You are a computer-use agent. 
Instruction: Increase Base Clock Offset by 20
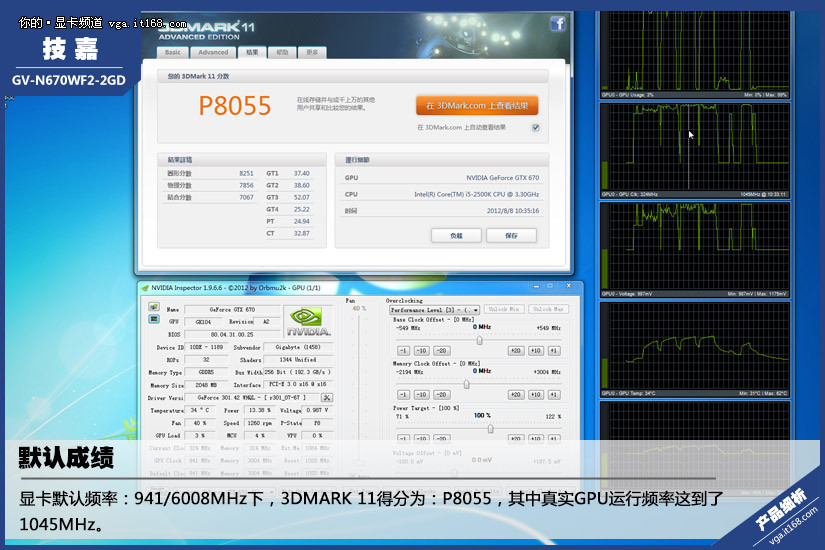point(516,351)
